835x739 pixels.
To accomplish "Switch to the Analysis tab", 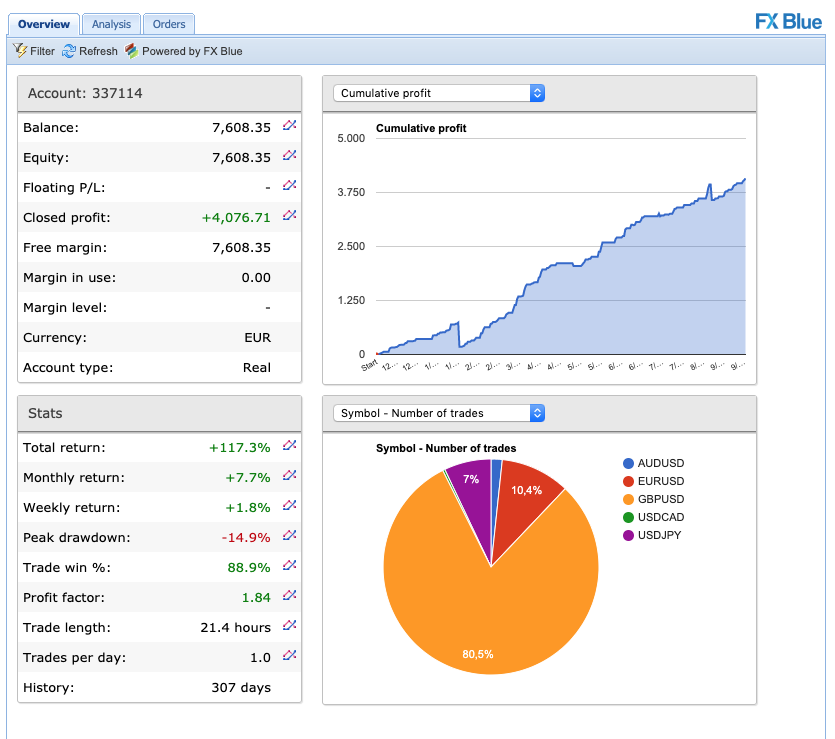I will click(111, 24).
